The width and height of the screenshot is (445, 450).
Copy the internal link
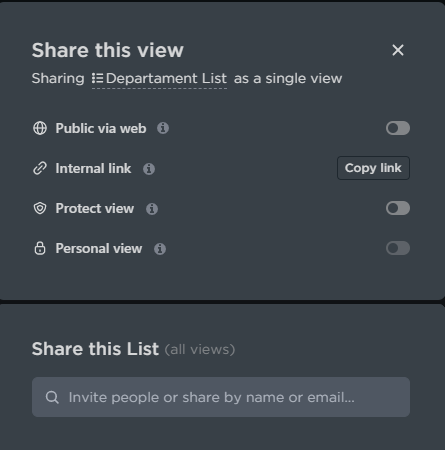pyautogui.click(x=373, y=168)
